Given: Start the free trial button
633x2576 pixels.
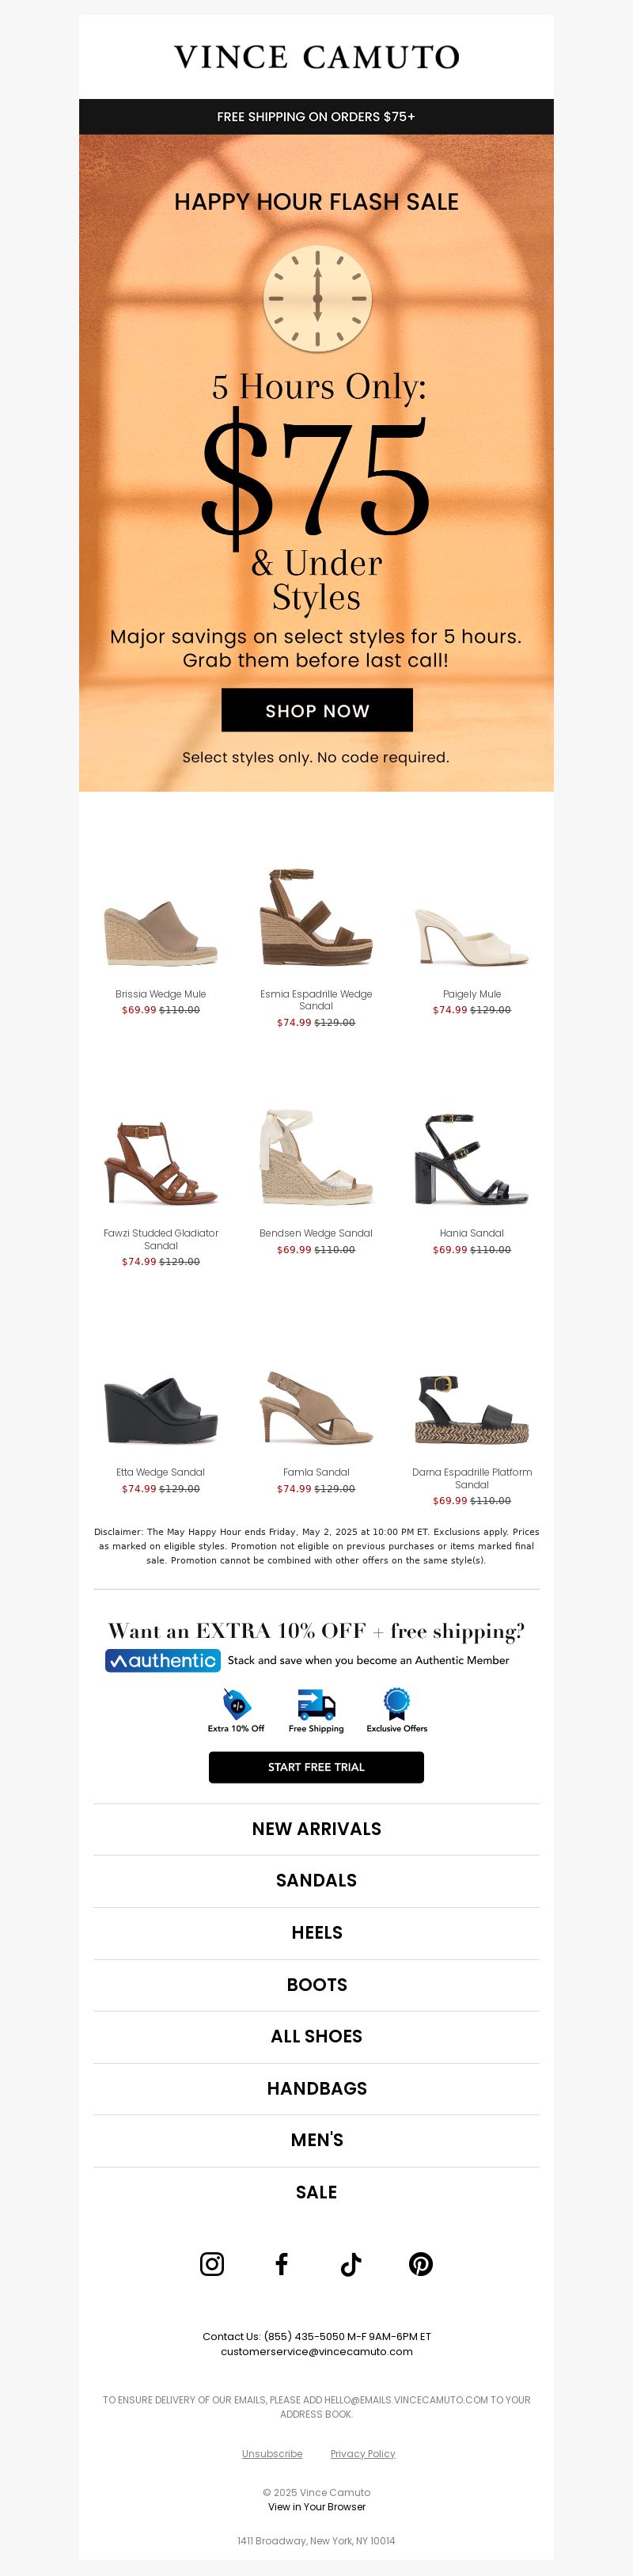Looking at the screenshot, I should pos(316,1767).
